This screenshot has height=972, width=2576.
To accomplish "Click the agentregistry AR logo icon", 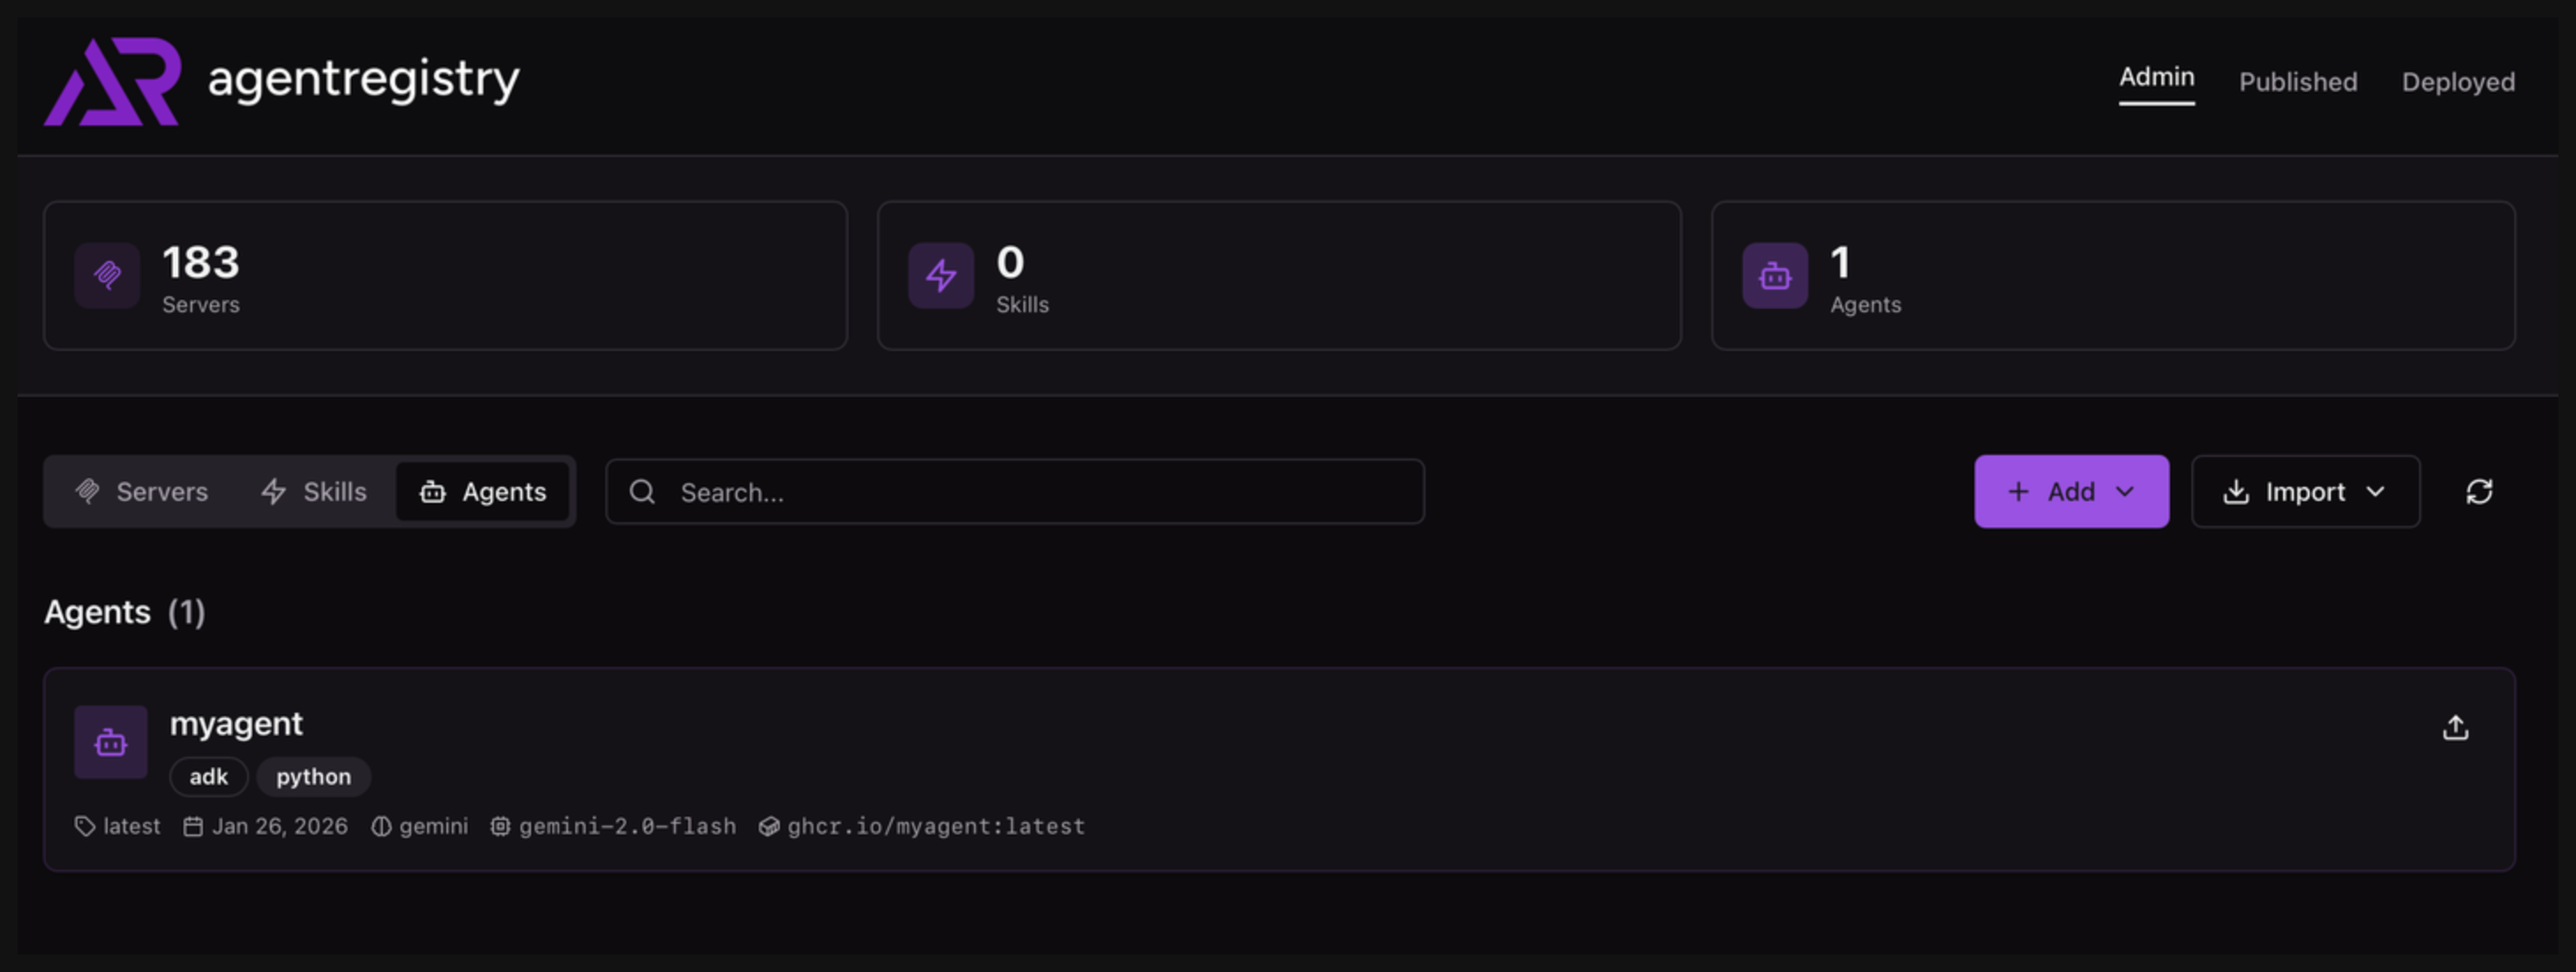I will pyautogui.click(x=112, y=82).
